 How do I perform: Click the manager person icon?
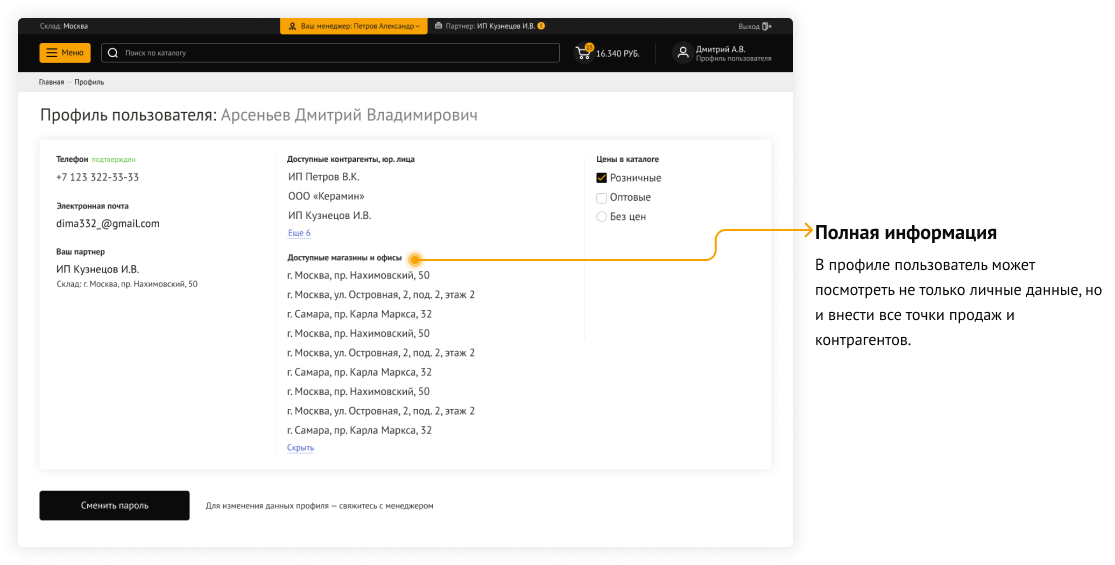click(x=292, y=26)
